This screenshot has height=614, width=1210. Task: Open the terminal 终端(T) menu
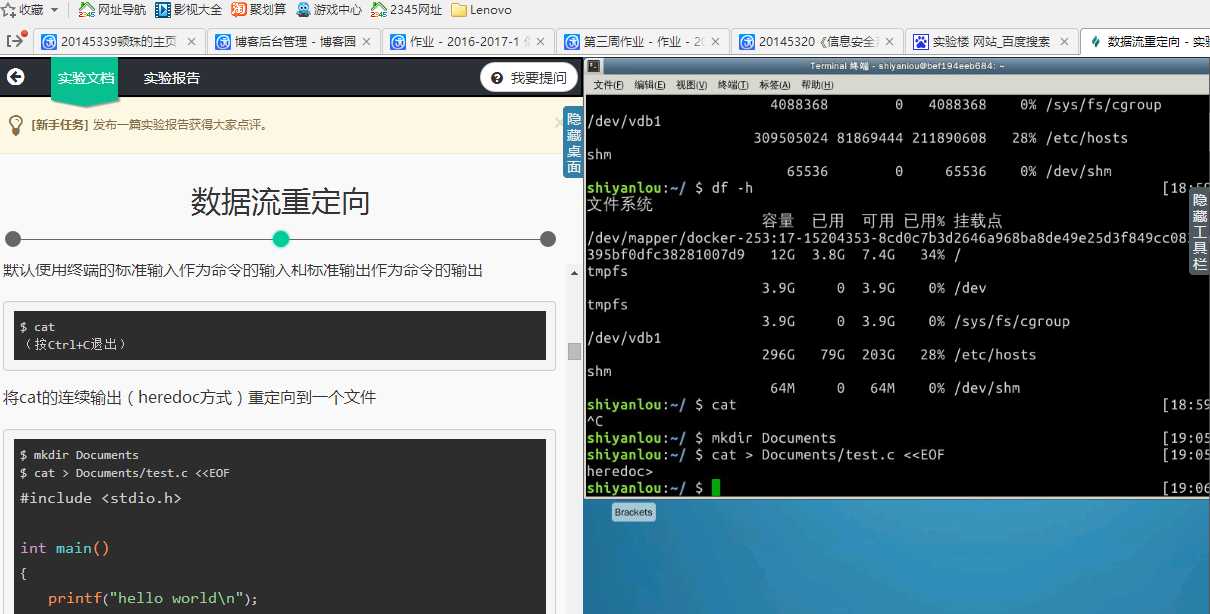click(733, 85)
